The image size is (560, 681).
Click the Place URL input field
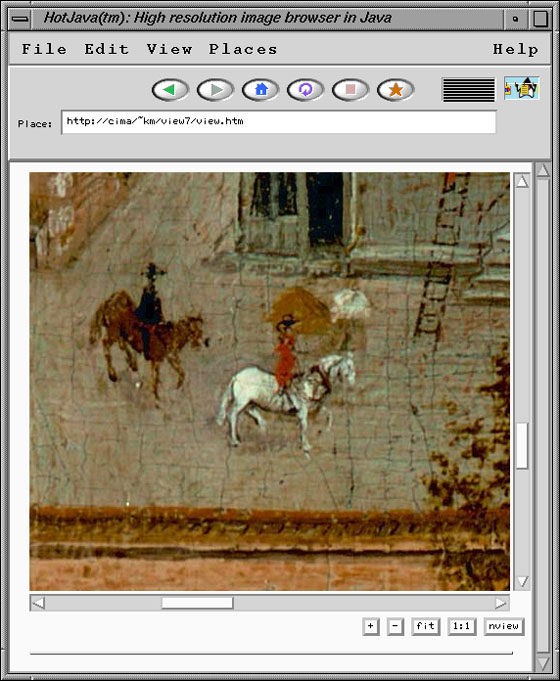(x=278, y=122)
